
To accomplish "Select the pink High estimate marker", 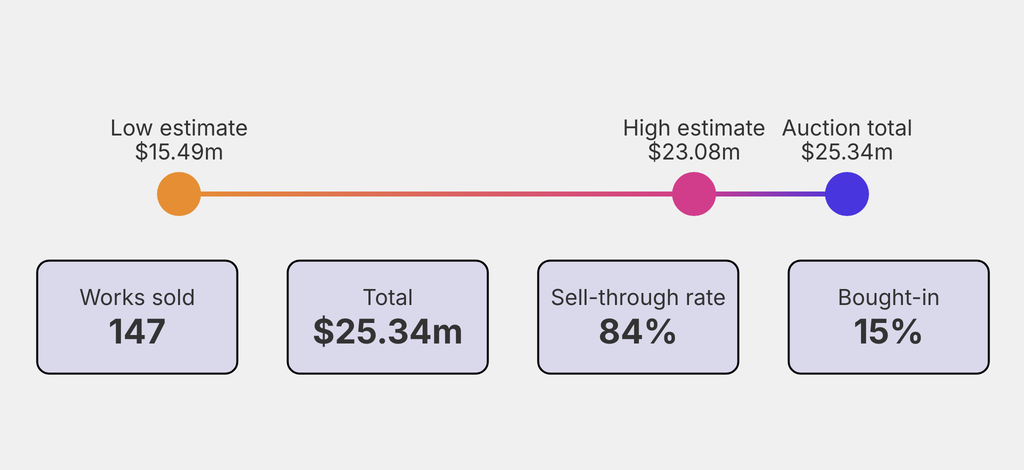I will coord(694,194).
